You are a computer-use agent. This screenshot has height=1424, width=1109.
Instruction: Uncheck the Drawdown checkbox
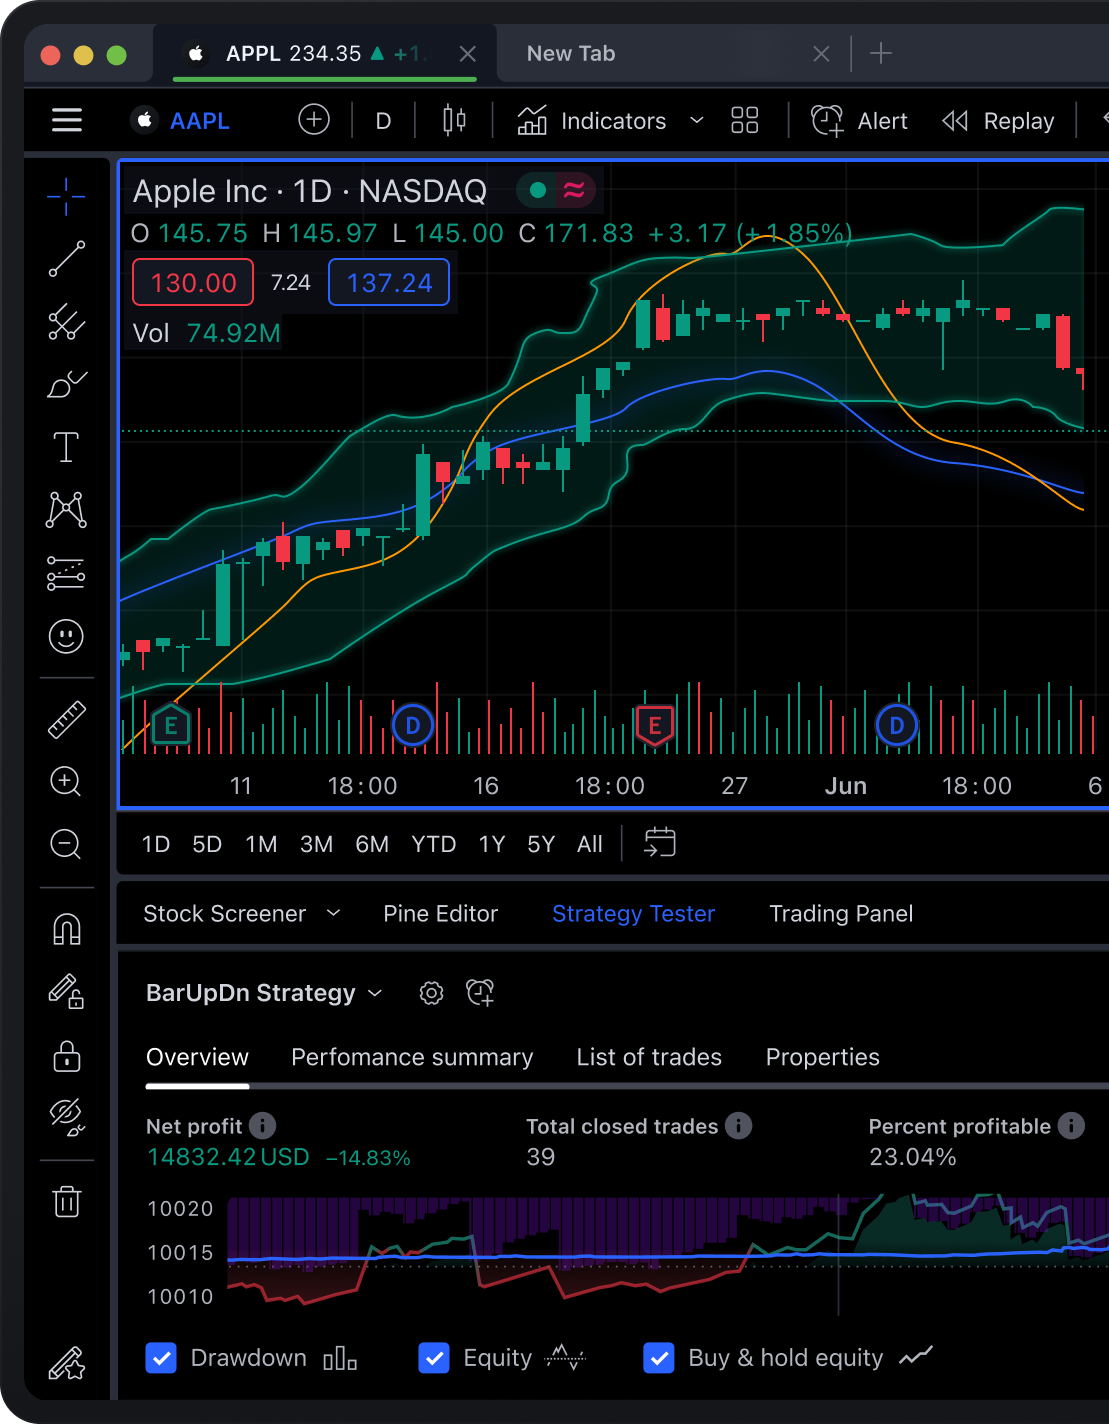point(161,1358)
